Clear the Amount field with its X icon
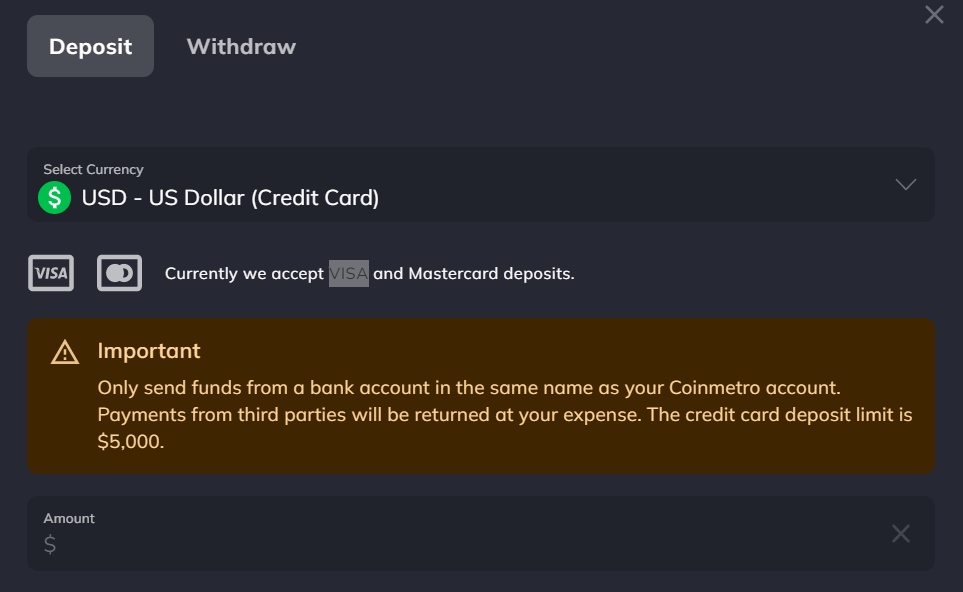This screenshot has width=963, height=592. pos(900,534)
